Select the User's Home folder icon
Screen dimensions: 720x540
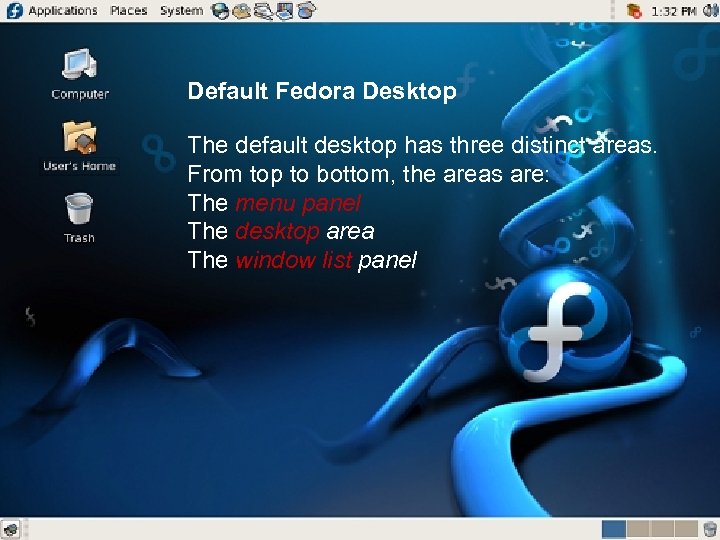(79, 146)
